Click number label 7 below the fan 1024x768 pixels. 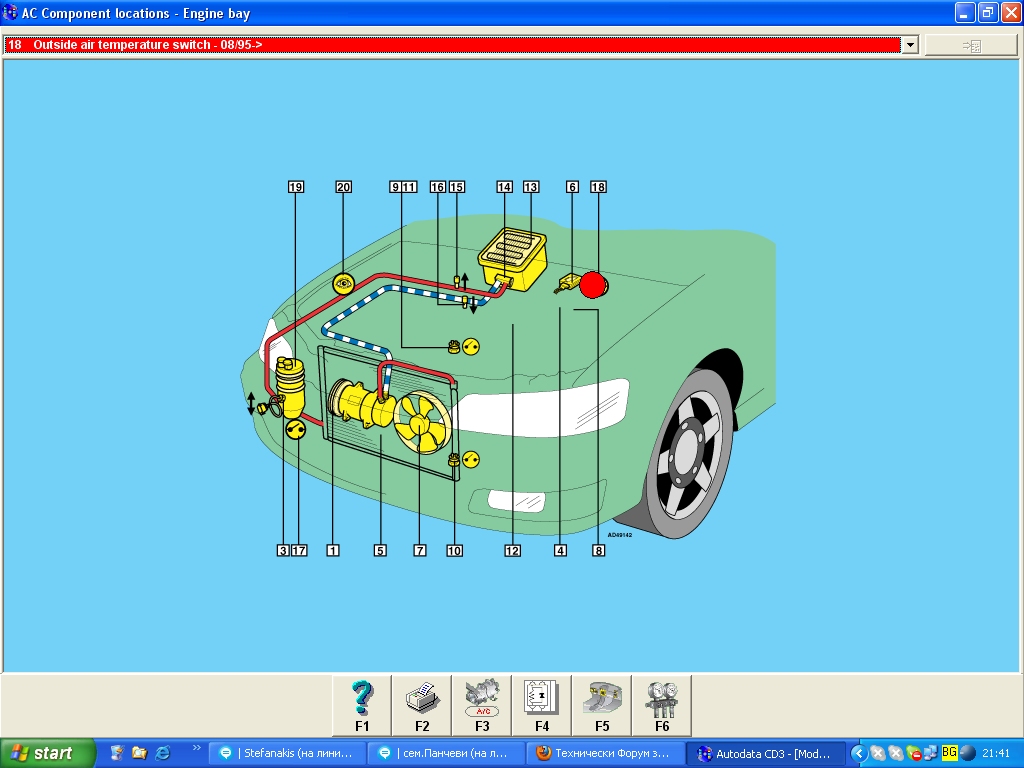(420, 550)
